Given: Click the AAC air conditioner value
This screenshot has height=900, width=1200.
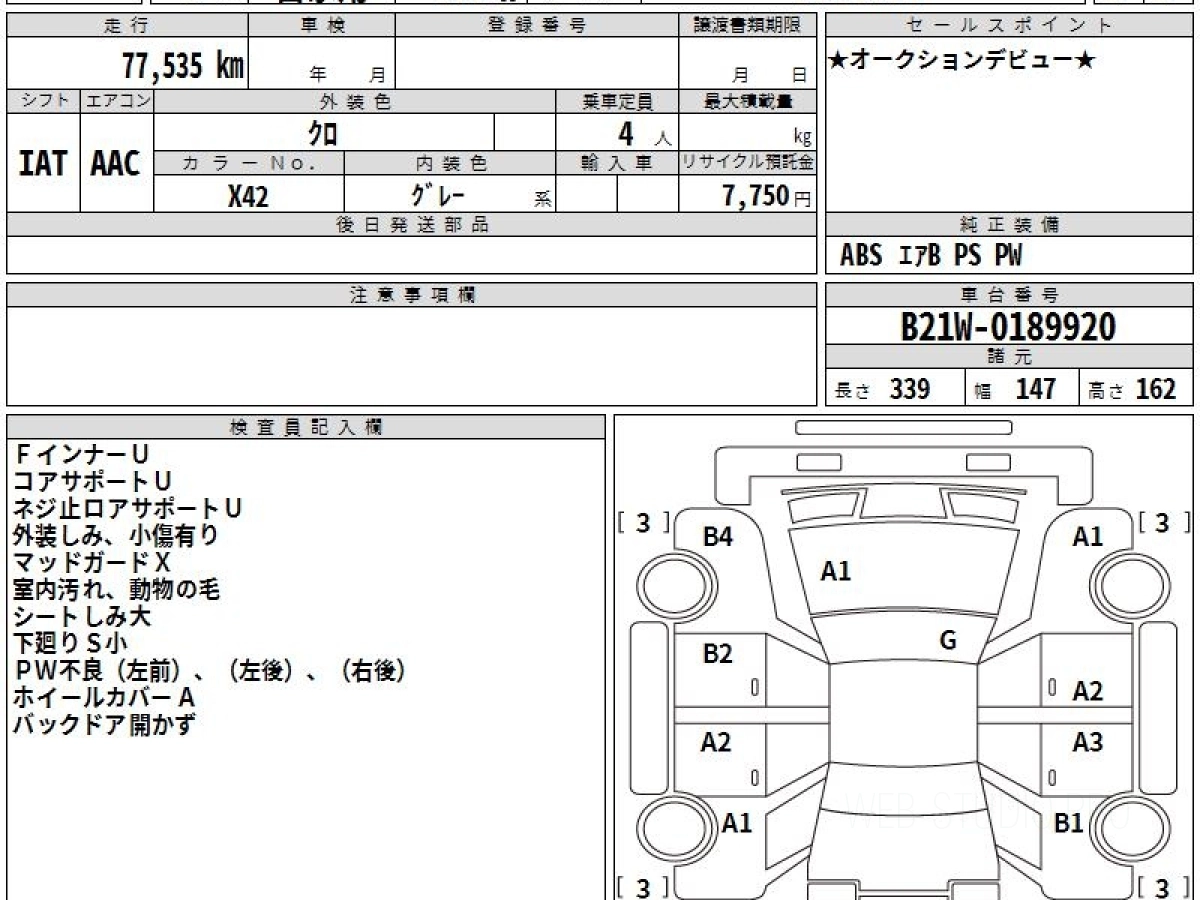Looking at the screenshot, I should point(116,164).
